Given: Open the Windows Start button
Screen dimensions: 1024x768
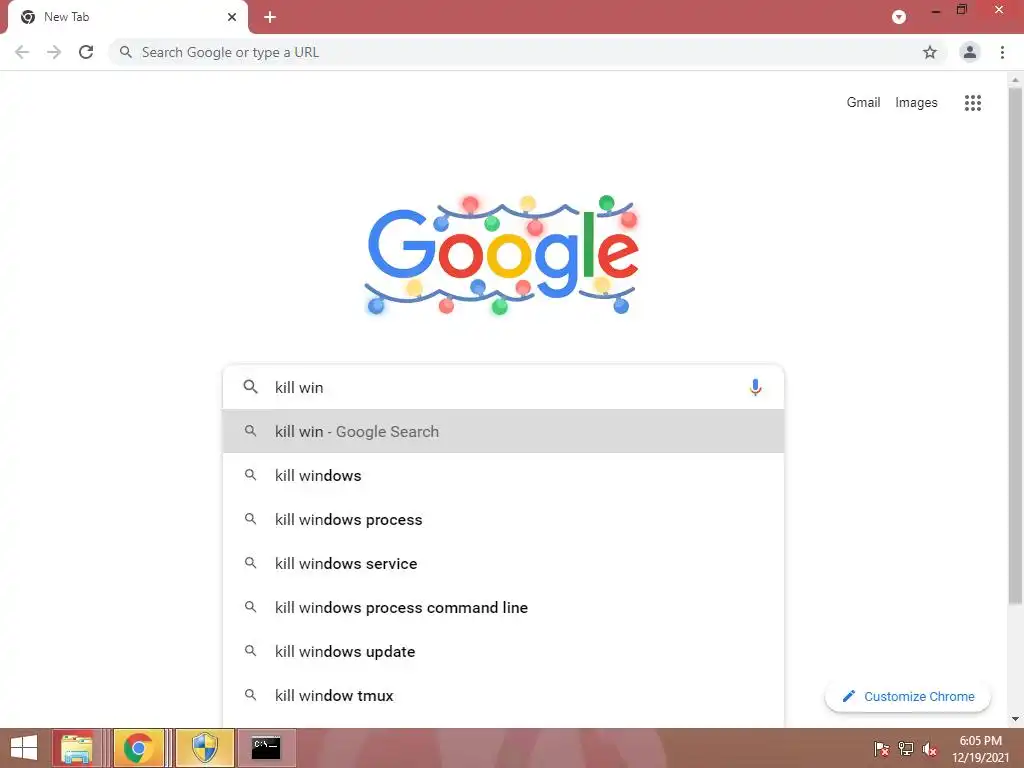Looking at the screenshot, I should click(x=24, y=748).
